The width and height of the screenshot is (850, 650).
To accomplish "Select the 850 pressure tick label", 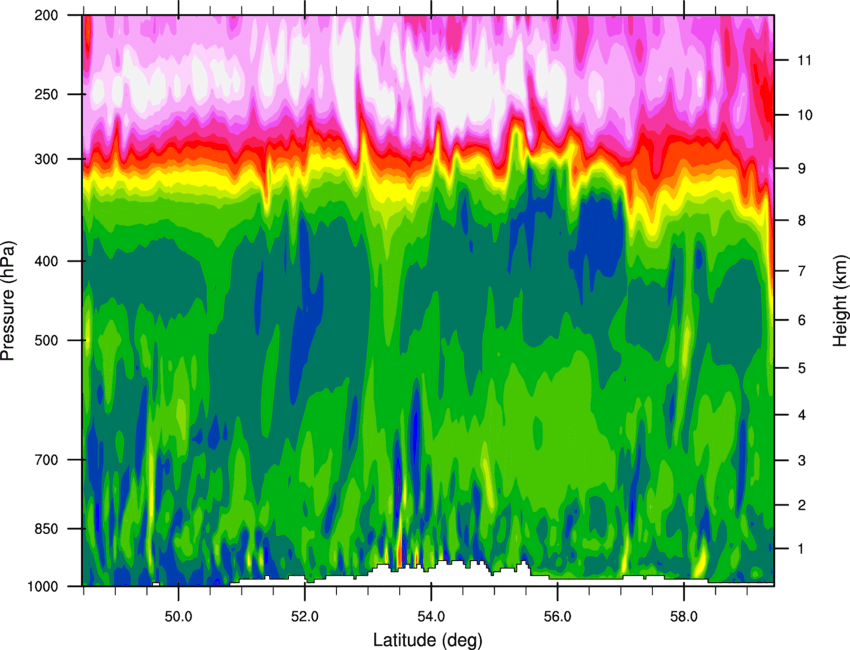I will (46, 529).
